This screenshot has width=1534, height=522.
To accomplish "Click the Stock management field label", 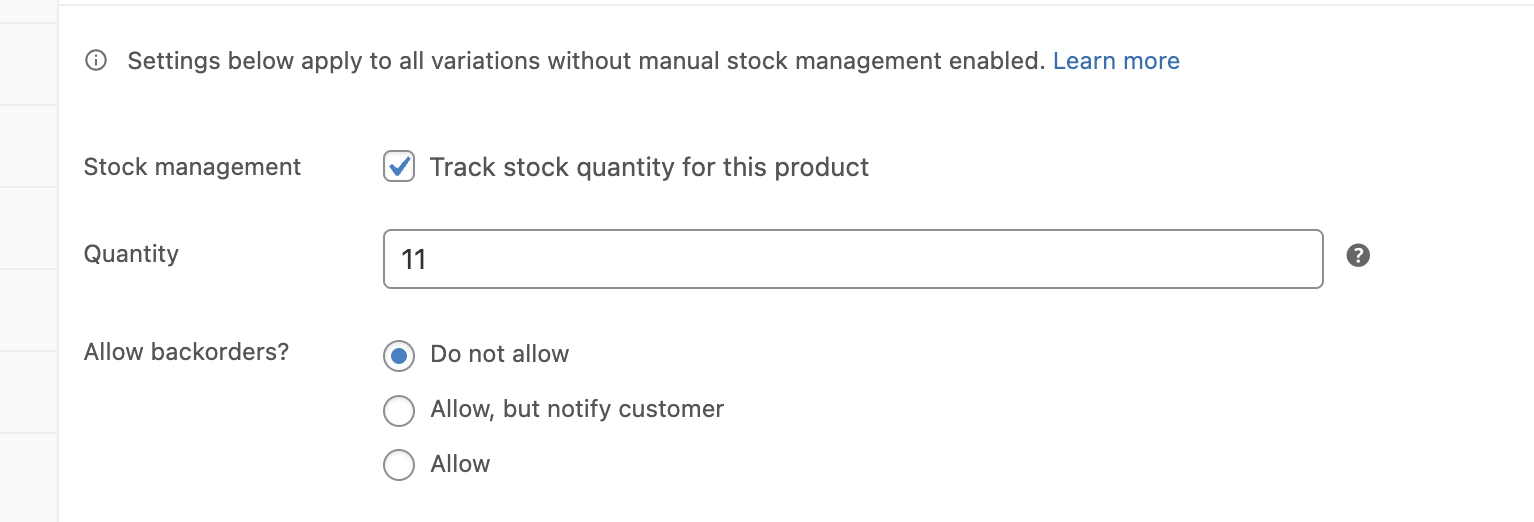I will click(x=192, y=167).
